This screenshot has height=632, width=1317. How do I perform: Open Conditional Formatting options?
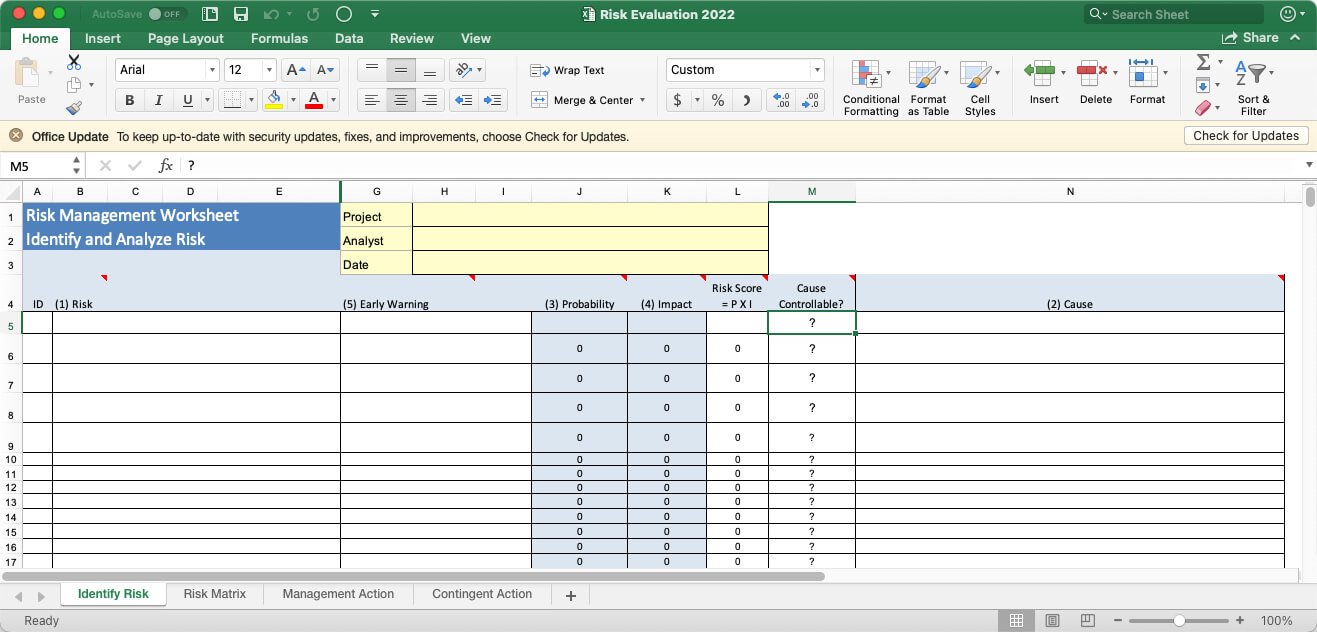[x=870, y=88]
